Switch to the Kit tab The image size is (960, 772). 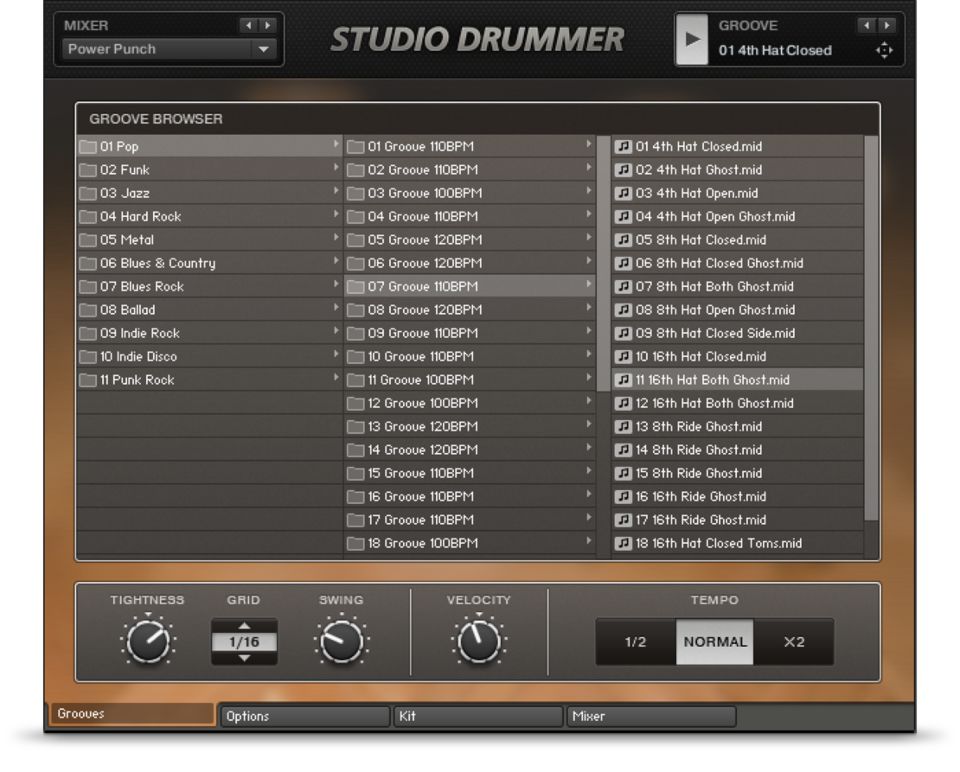(478, 716)
